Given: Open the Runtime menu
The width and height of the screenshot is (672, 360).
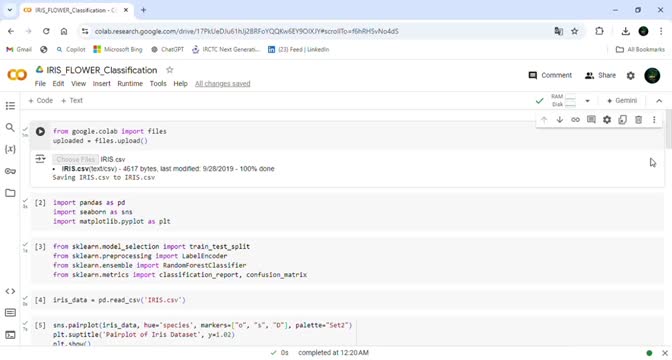Looking at the screenshot, I should coord(130,84).
